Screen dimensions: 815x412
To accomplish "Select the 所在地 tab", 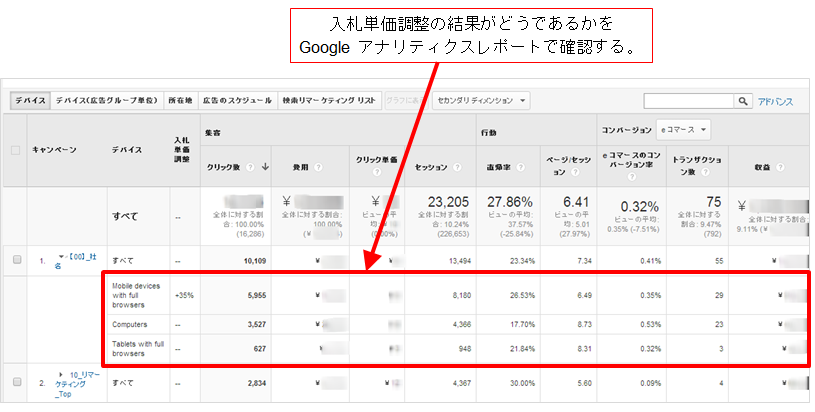I will [179, 101].
